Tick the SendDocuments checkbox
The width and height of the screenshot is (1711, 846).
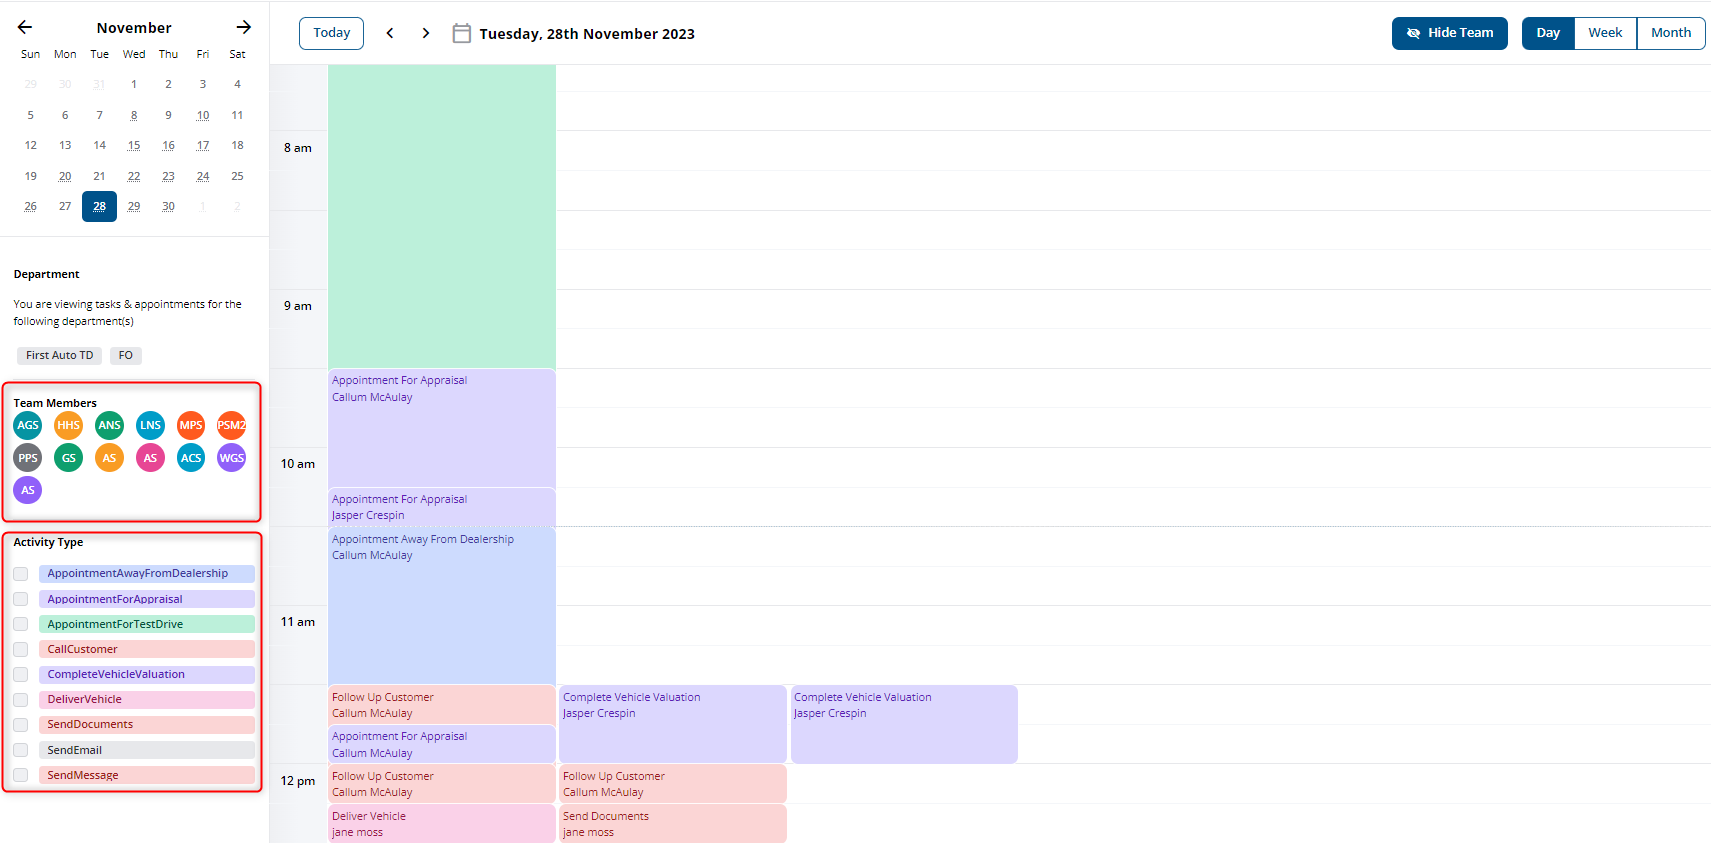(20, 725)
